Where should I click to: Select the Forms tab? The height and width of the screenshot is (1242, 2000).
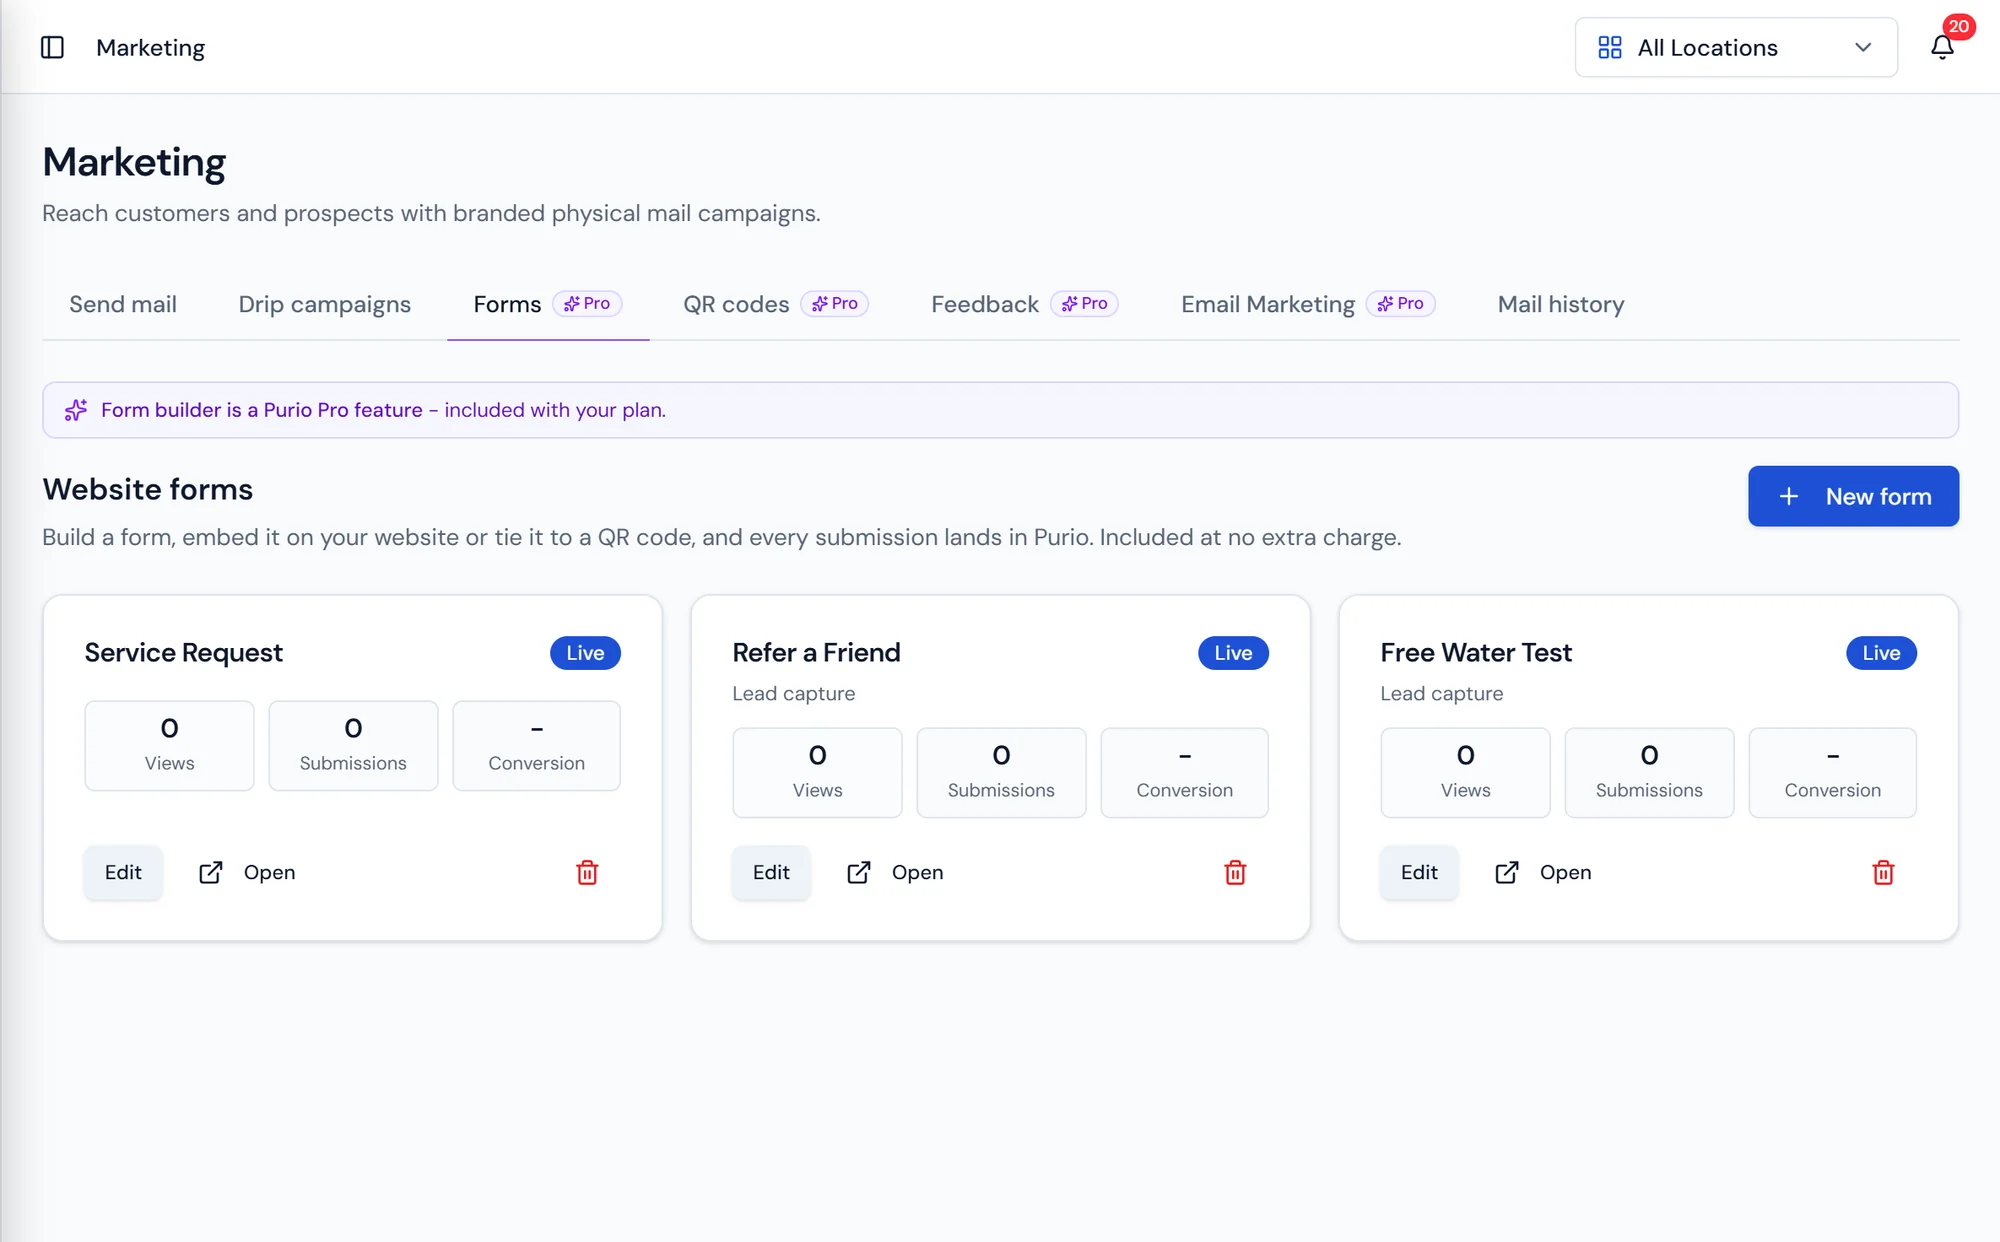click(548, 304)
